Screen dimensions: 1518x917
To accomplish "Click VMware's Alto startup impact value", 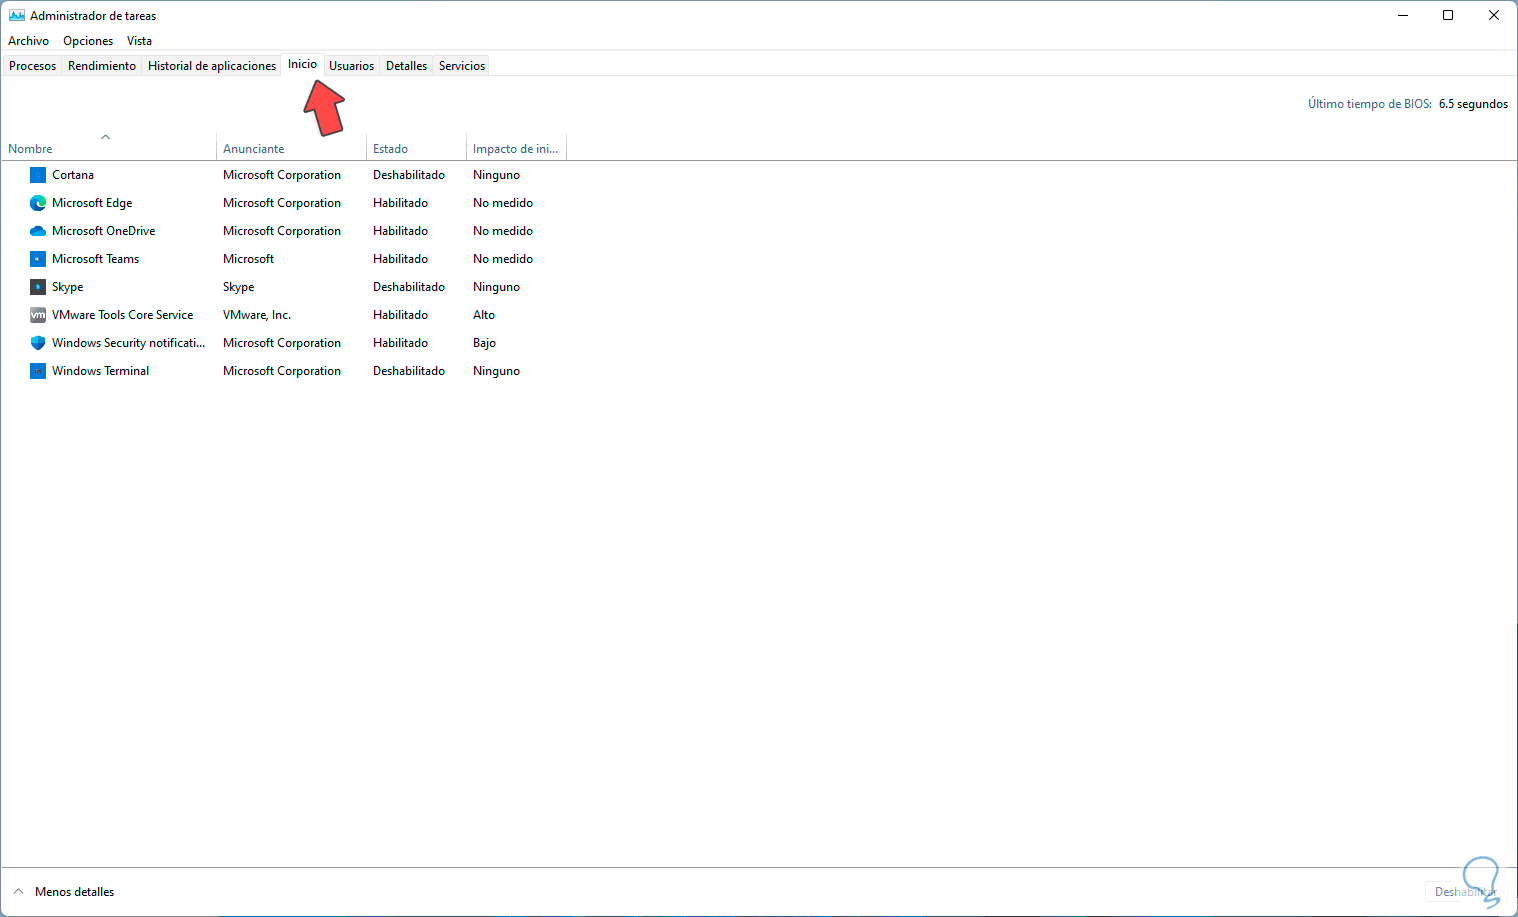I will tap(484, 315).
